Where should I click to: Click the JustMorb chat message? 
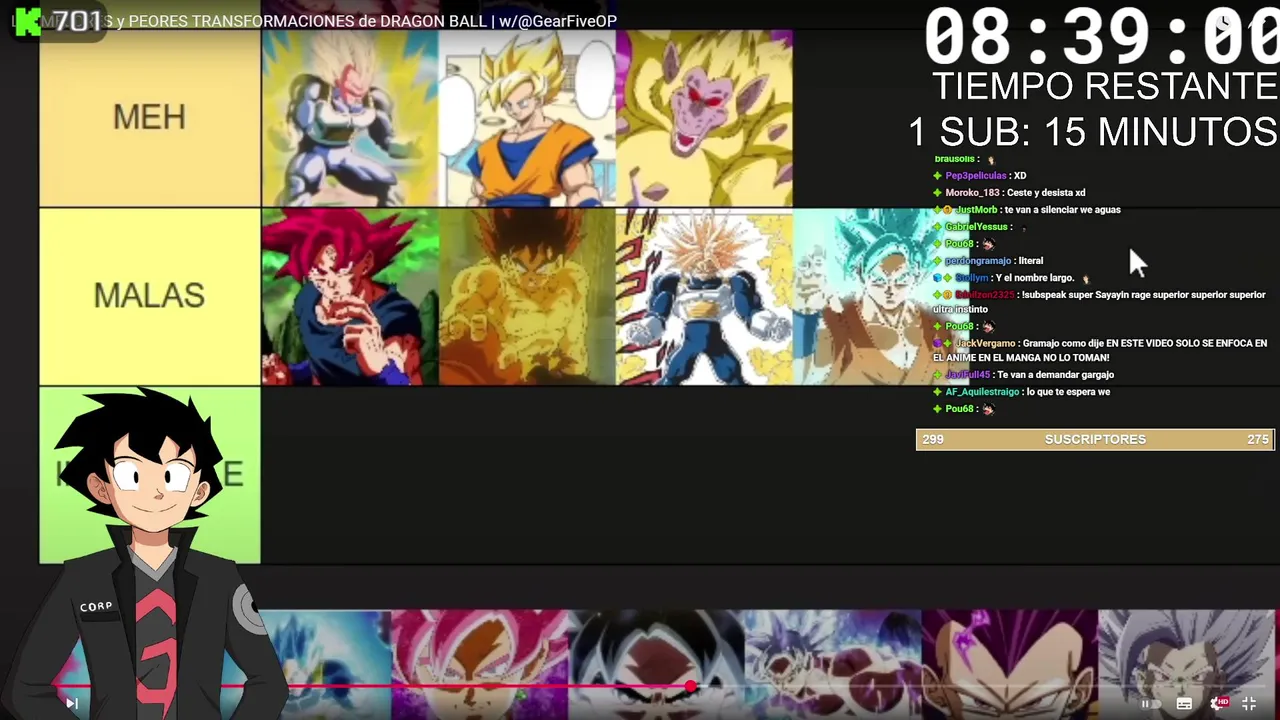tap(1027, 210)
